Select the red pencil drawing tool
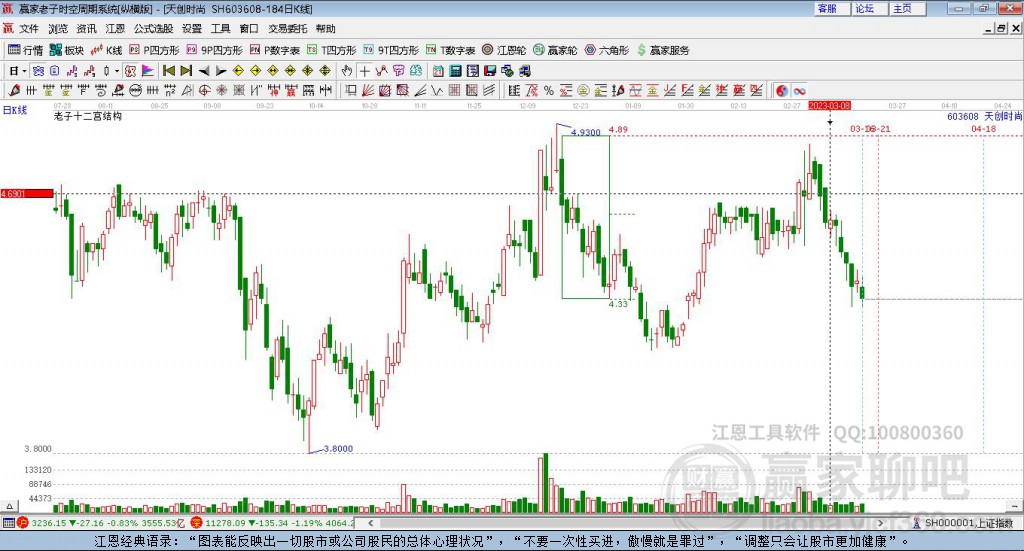The image size is (1024, 551). click(14, 90)
